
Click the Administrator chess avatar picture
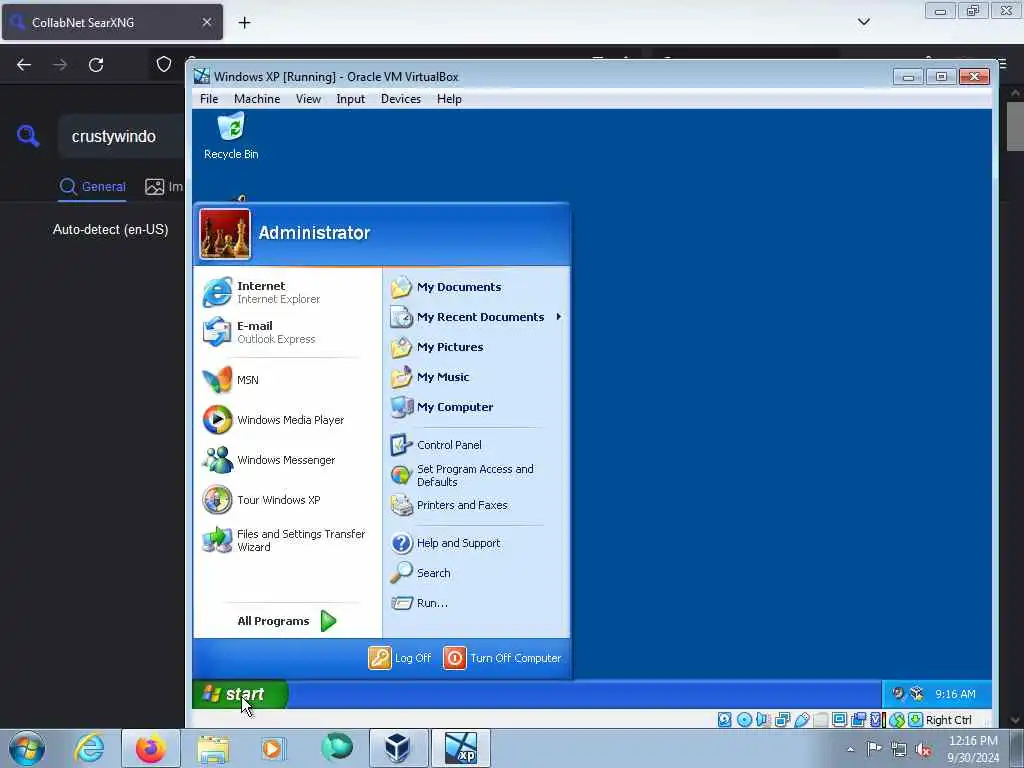[225, 234]
